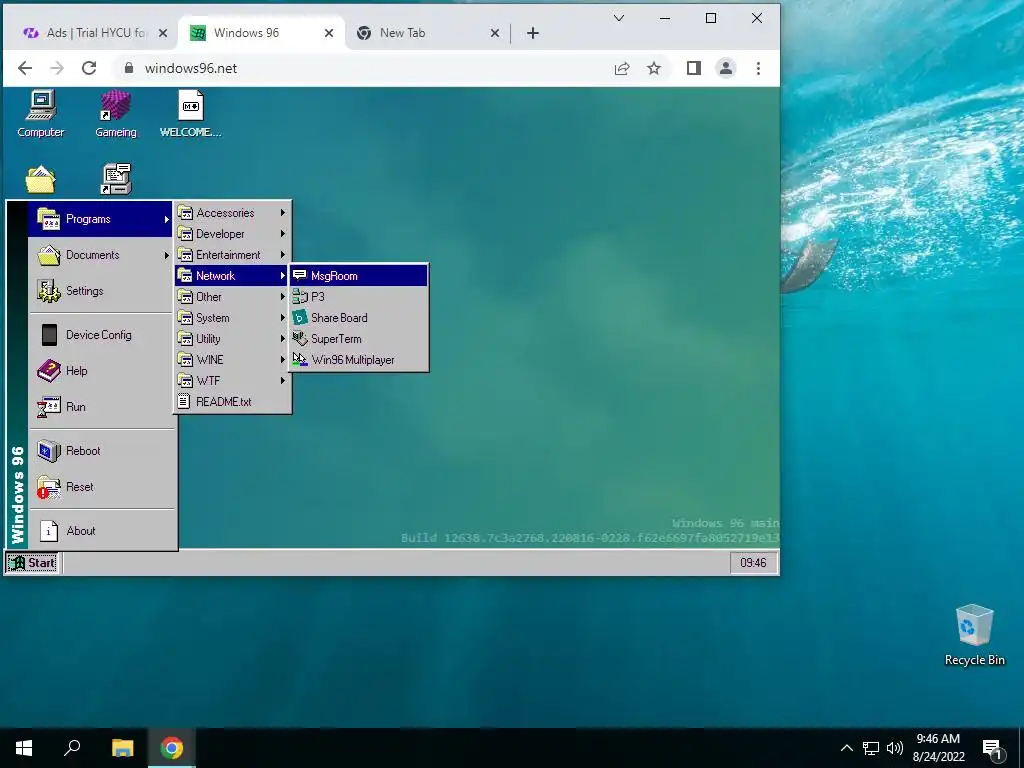Click the Run dialog icon
The height and width of the screenshot is (768, 1024).
pyautogui.click(x=49, y=407)
